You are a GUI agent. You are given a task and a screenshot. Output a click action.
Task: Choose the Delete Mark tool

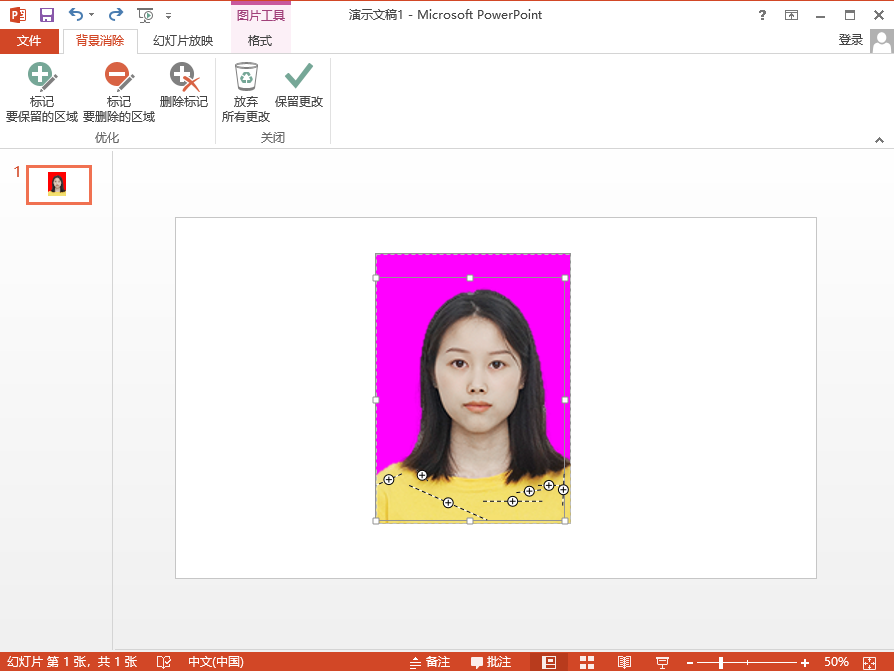point(184,86)
